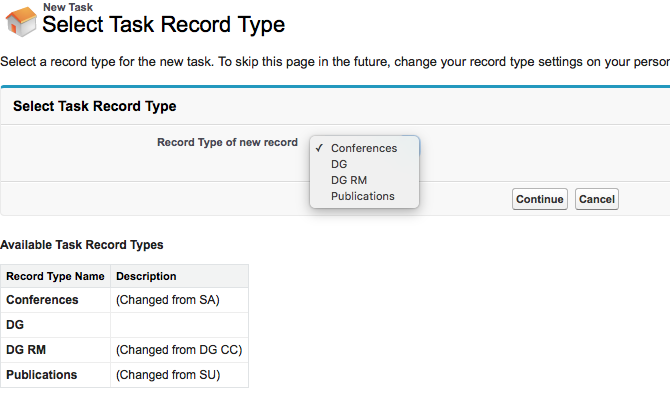This screenshot has width=670, height=416.
Task: Select Publications from the dropdown options
Action: pos(362,196)
